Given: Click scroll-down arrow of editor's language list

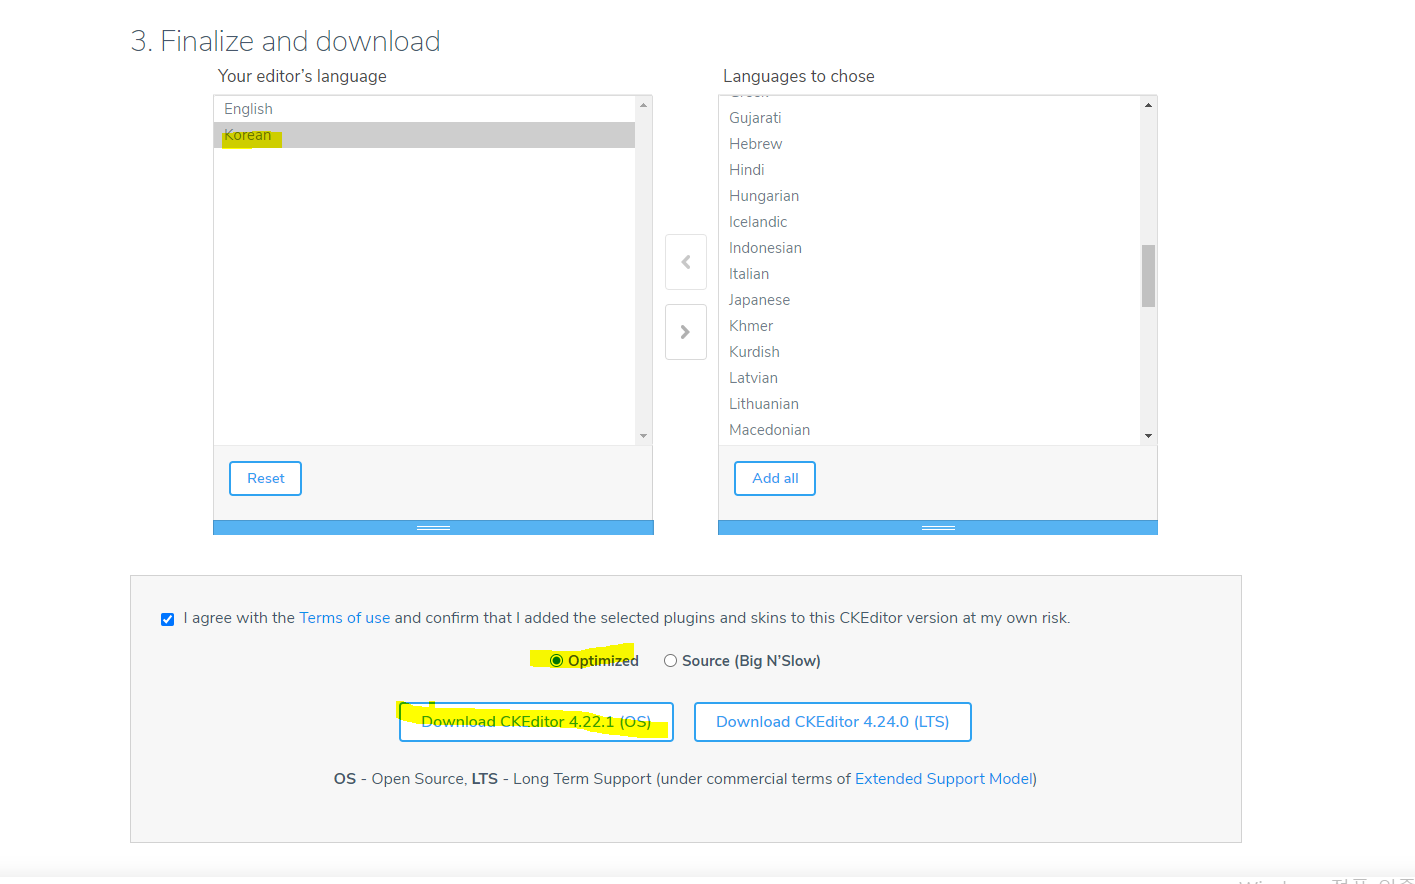Looking at the screenshot, I should click(643, 436).
